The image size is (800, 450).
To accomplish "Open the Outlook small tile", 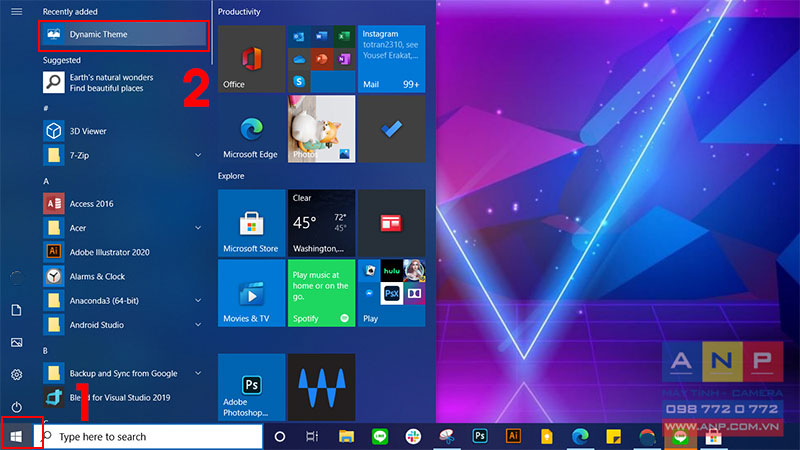I will (x=299, y=36).
